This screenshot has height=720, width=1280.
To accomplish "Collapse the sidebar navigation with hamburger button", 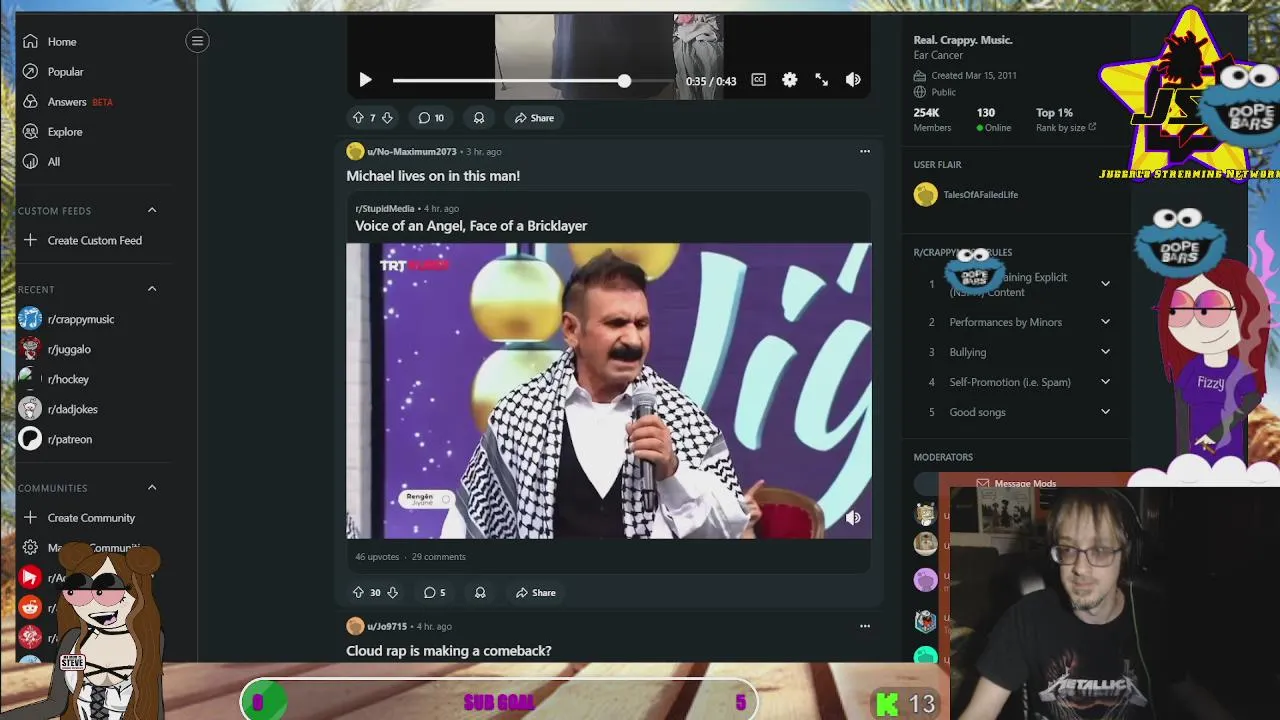I will click(x=197, y=41).
